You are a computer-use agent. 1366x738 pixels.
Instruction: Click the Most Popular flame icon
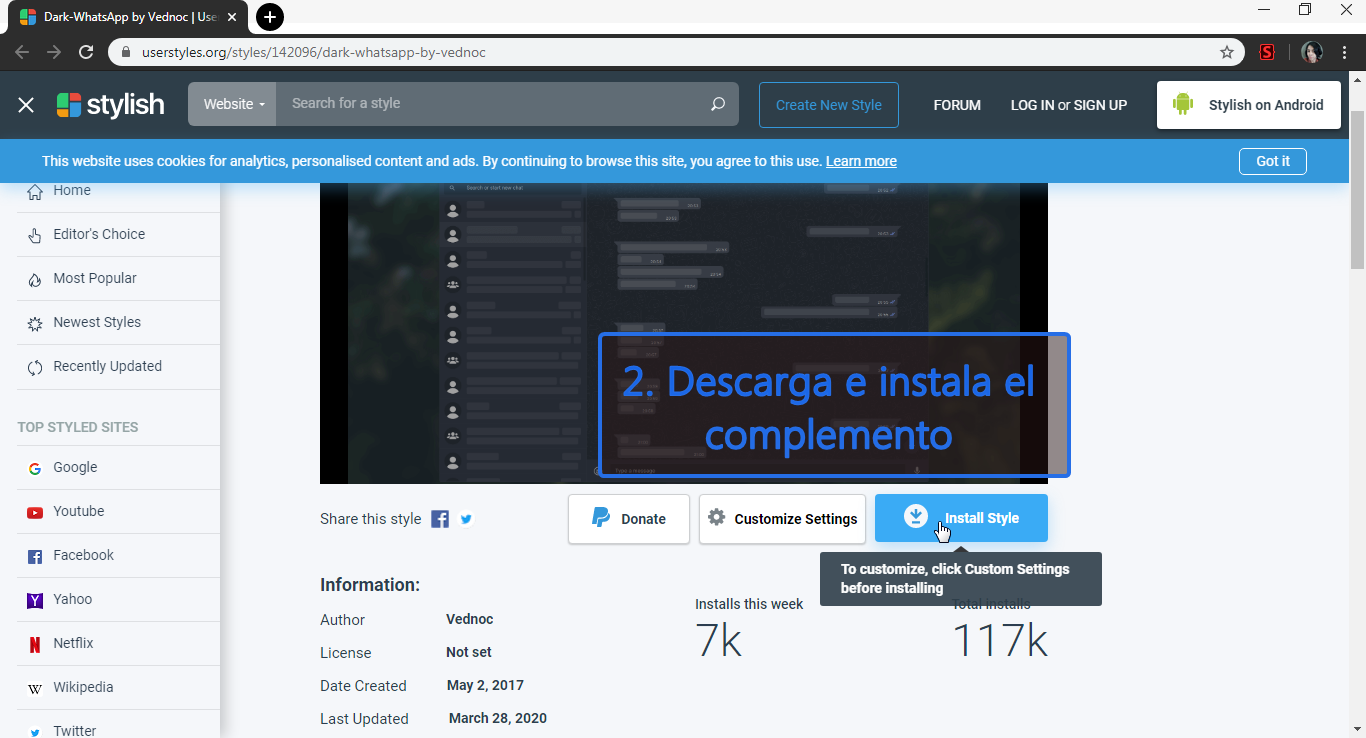pos(35,279)
